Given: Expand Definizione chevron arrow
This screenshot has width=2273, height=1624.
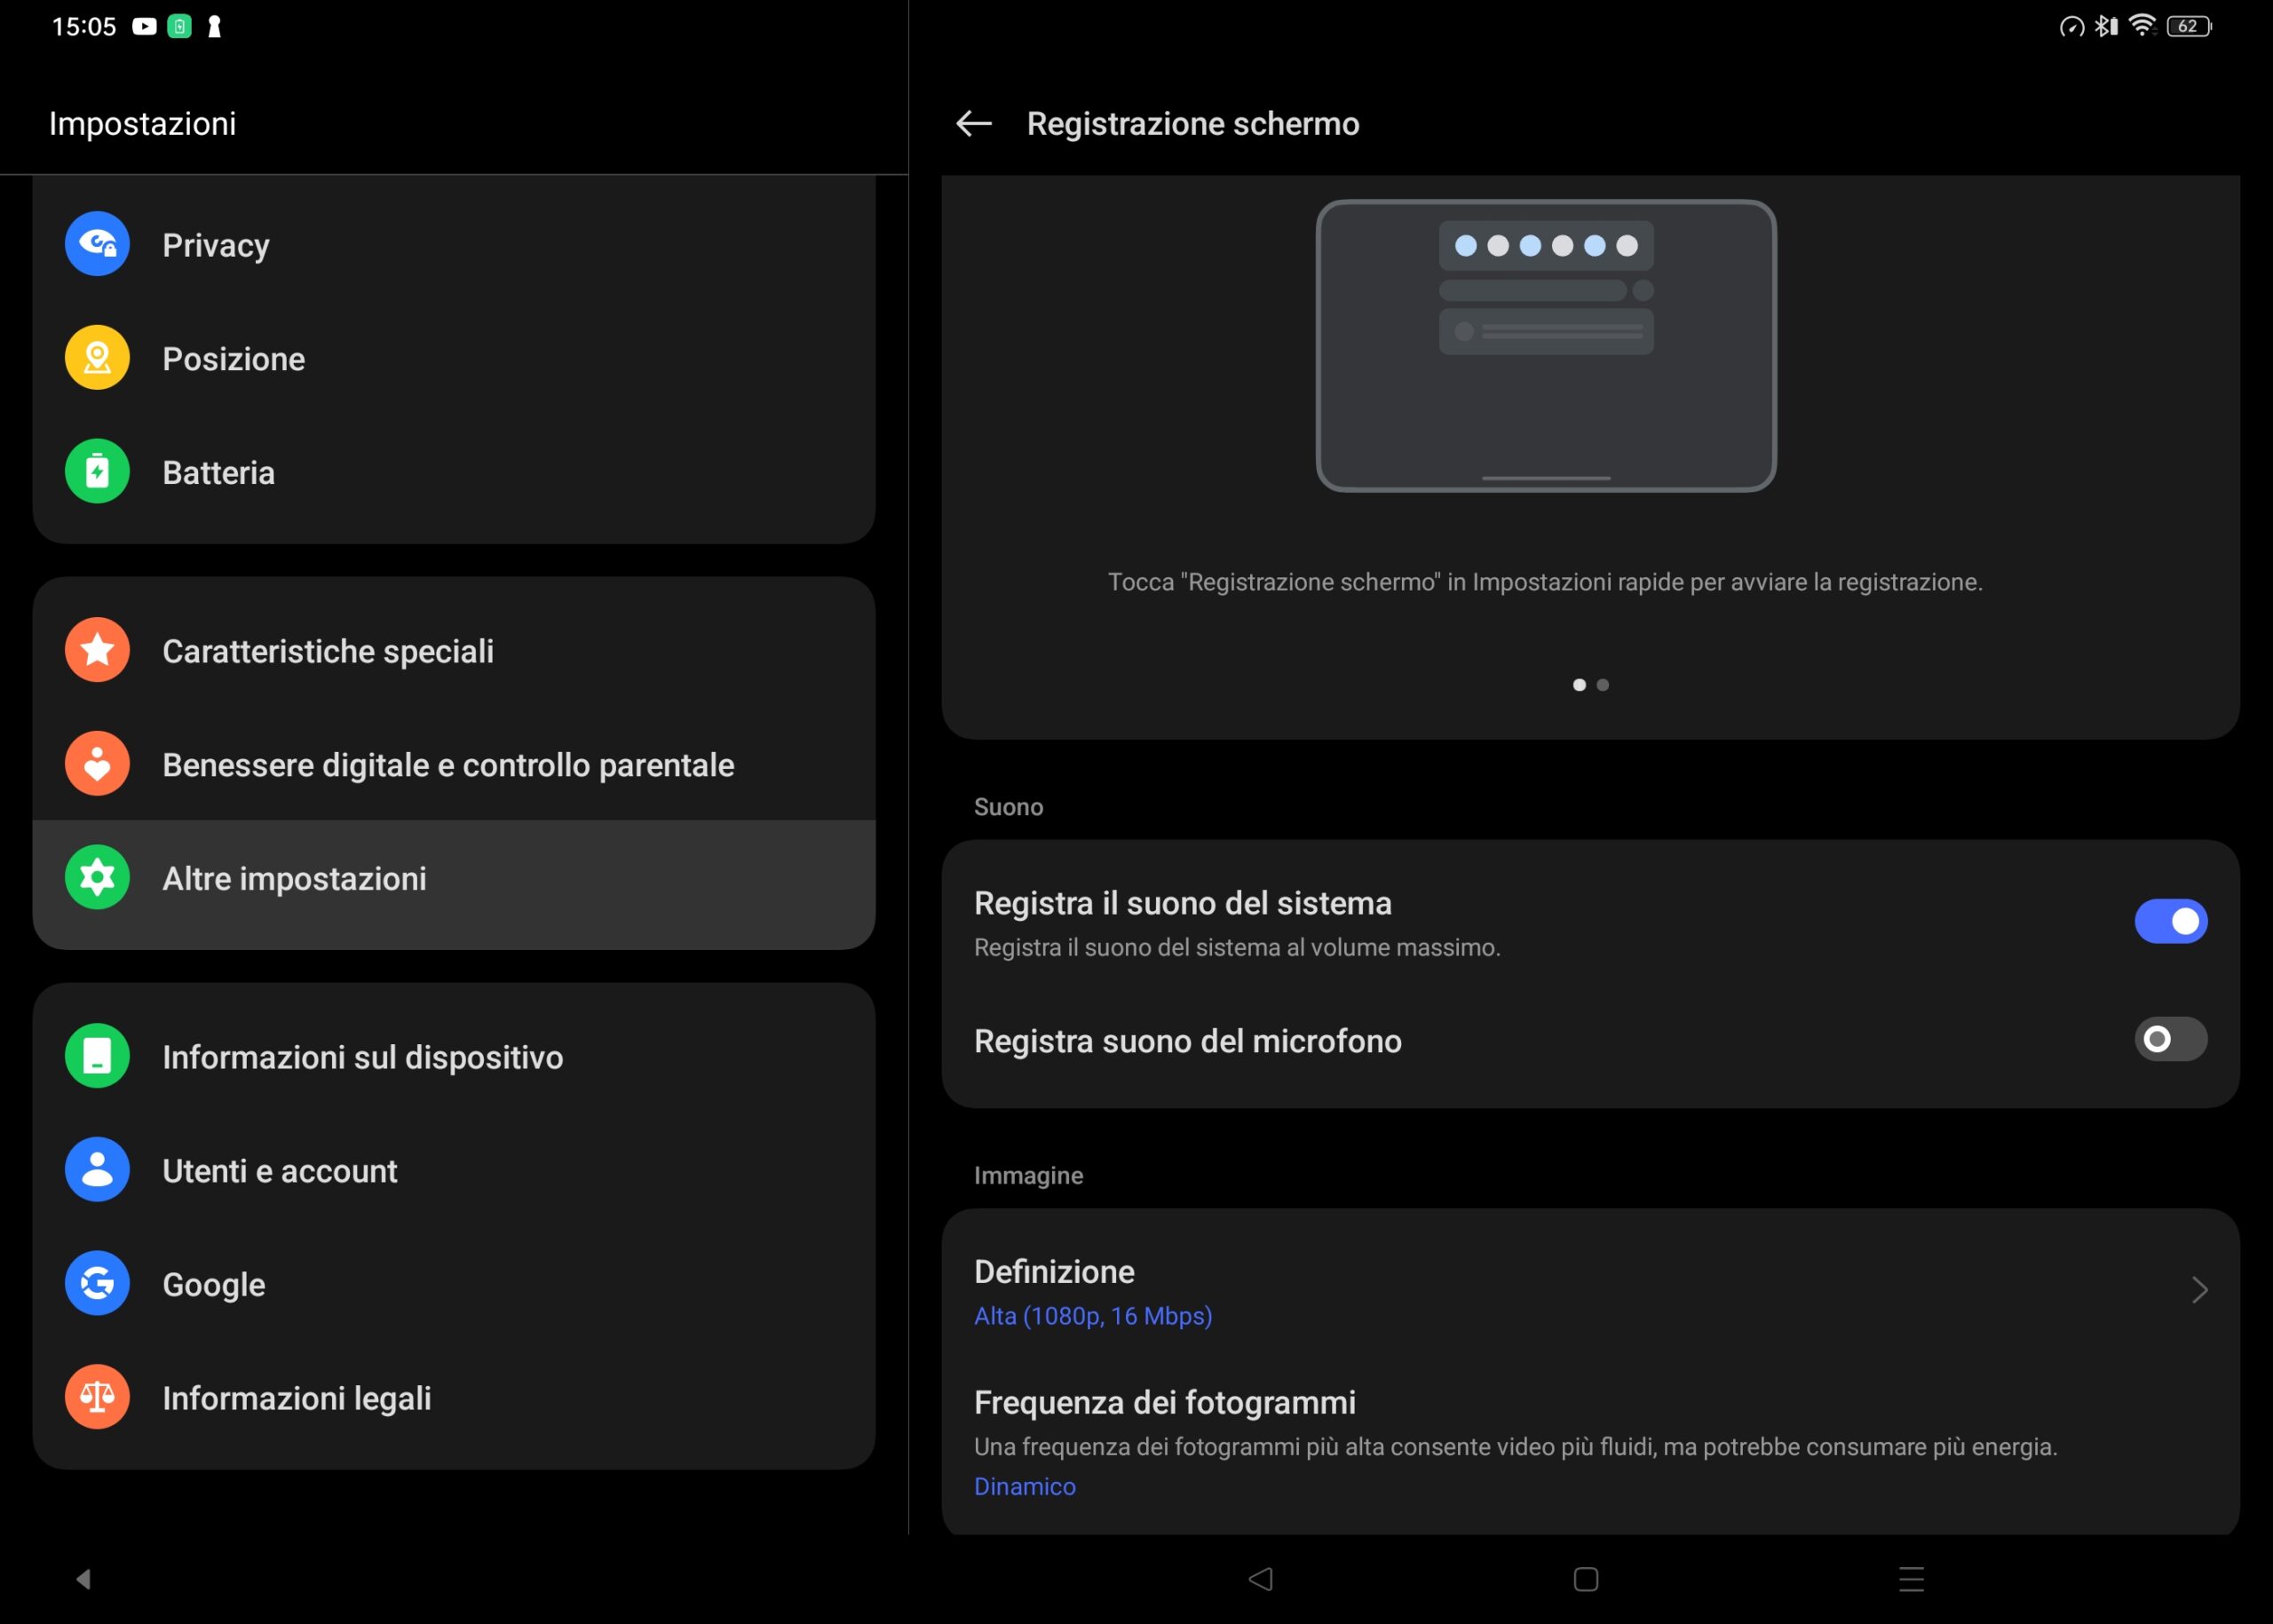Looking at the screenshot, I should pyautogui.click(x=2199, y=1290).
